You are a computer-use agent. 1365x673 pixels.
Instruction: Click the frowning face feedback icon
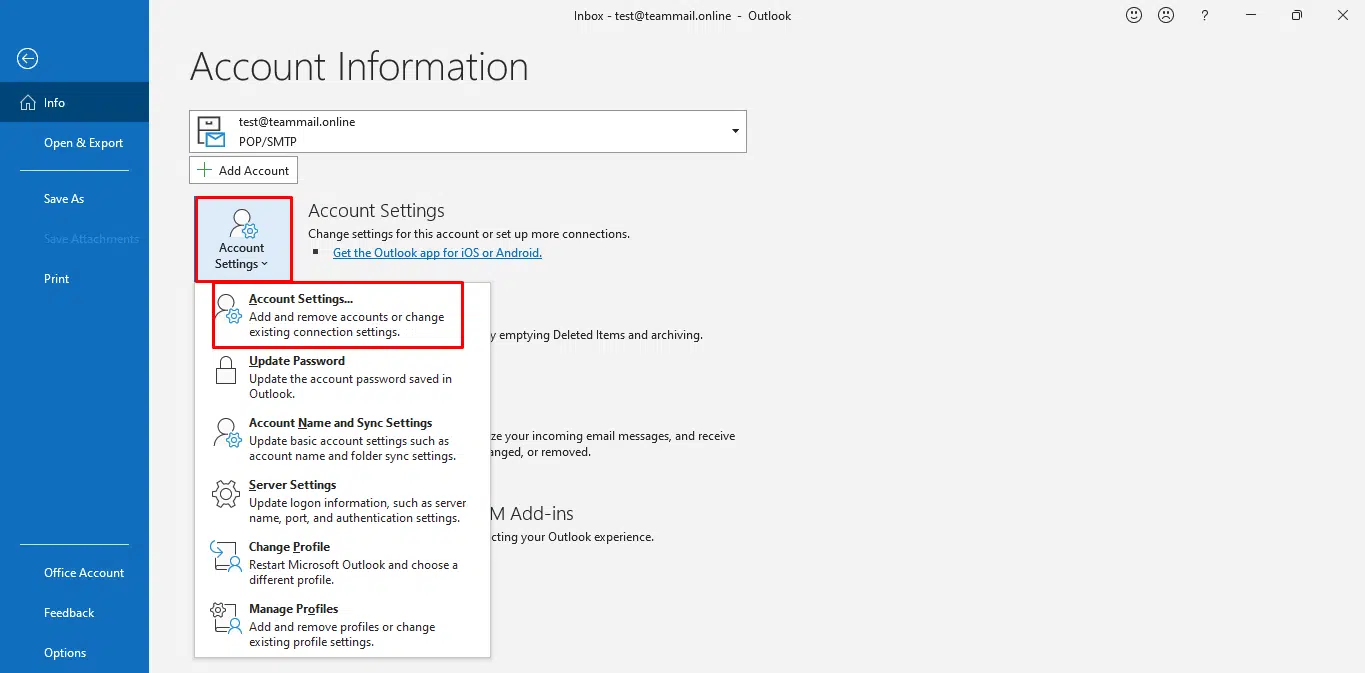[1165, 15]
